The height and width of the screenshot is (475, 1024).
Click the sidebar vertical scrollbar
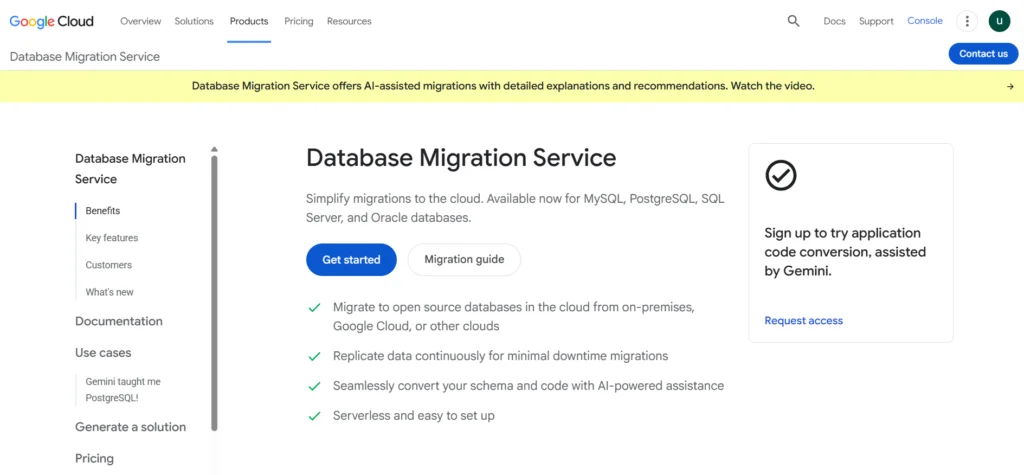click(x=214, y=293)
